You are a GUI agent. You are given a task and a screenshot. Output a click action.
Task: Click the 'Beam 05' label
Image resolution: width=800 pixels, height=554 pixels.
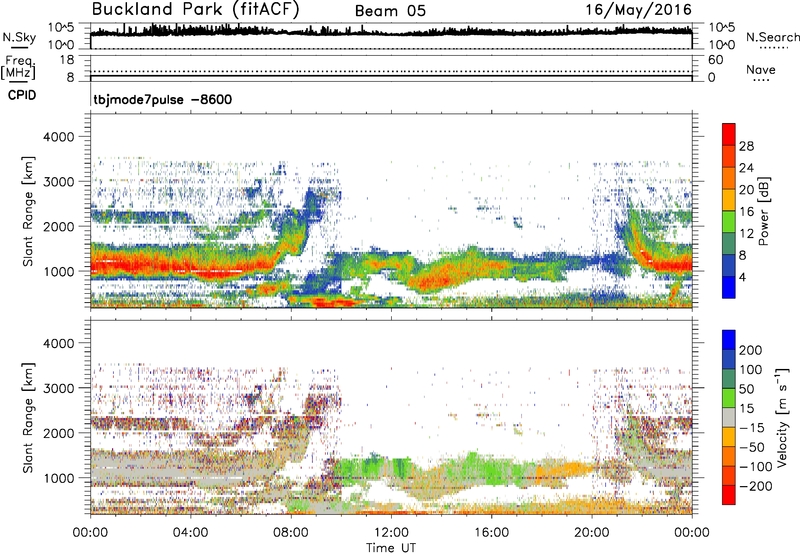pyautogui.click(x=390, y=11)
